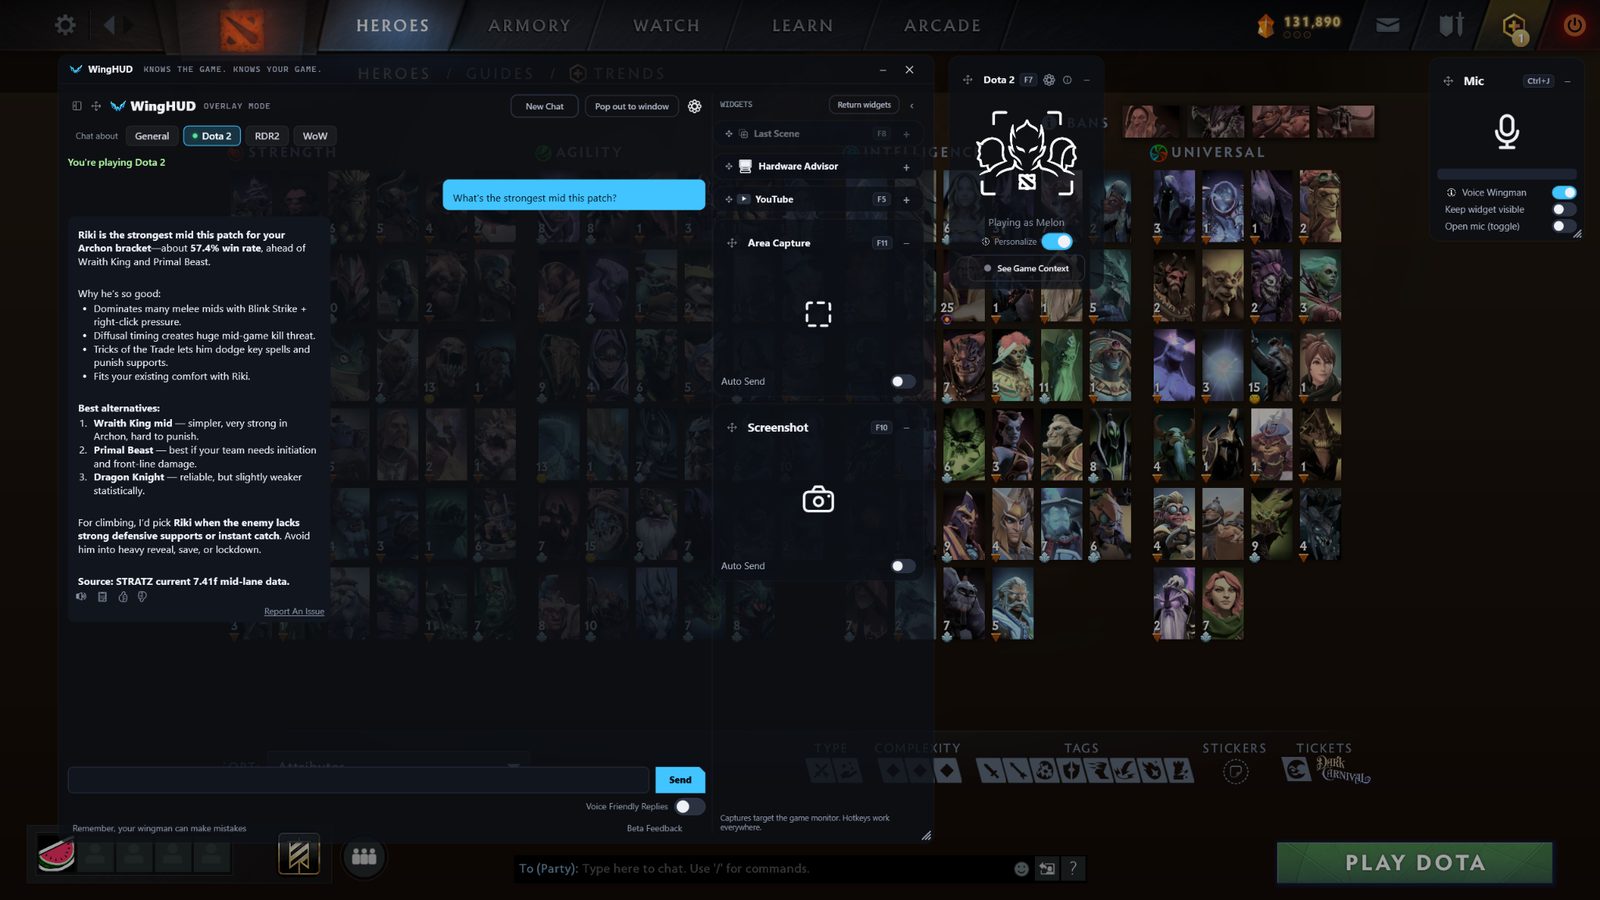Image resolution: width=1600 pixels, height=900 pixels.
Task: Switch chat topic to RDR2
Action: [267, 136]
